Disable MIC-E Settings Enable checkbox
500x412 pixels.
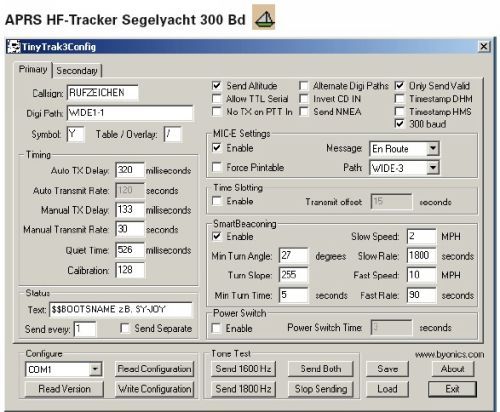(x=217, y=148)
